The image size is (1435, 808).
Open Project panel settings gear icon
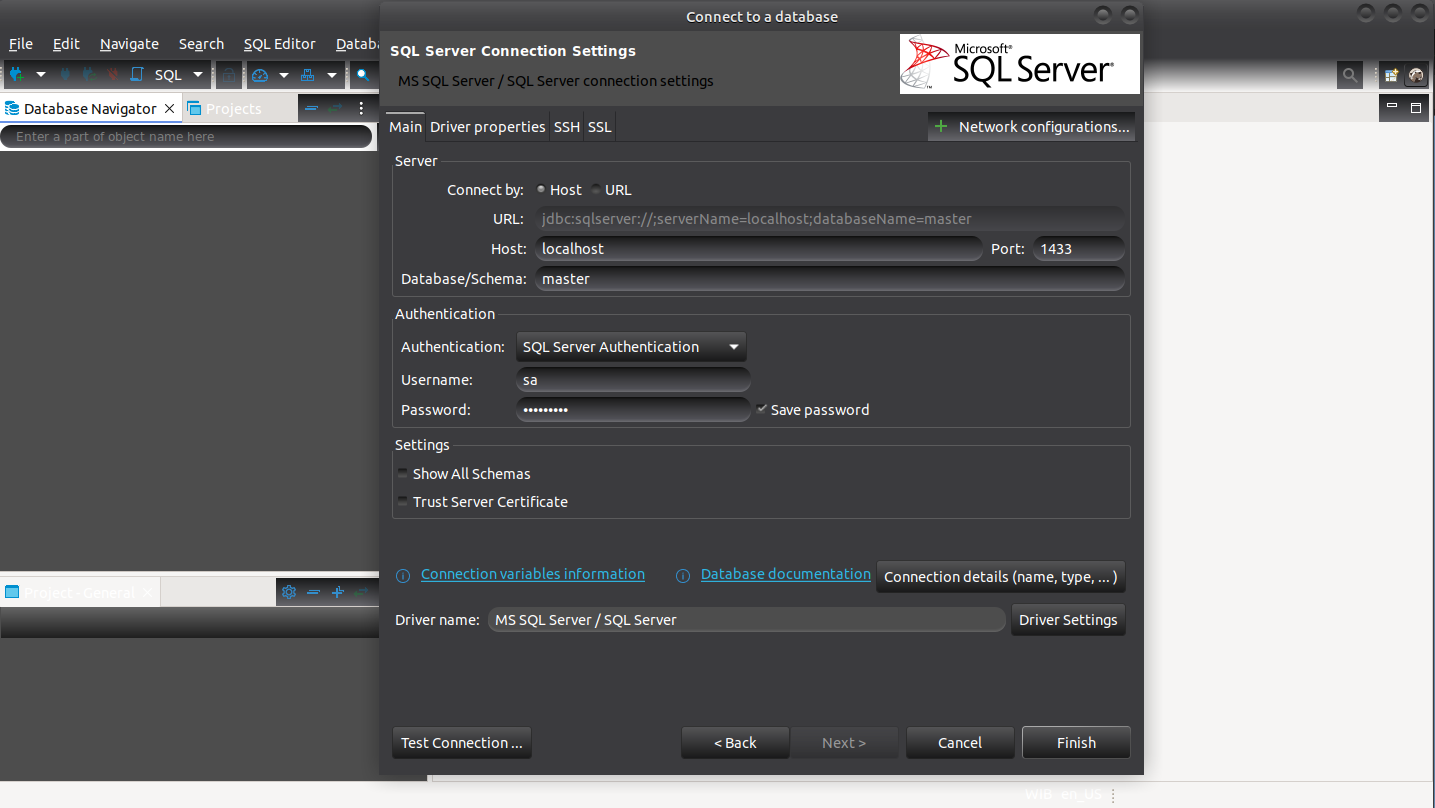coord(289,592)
